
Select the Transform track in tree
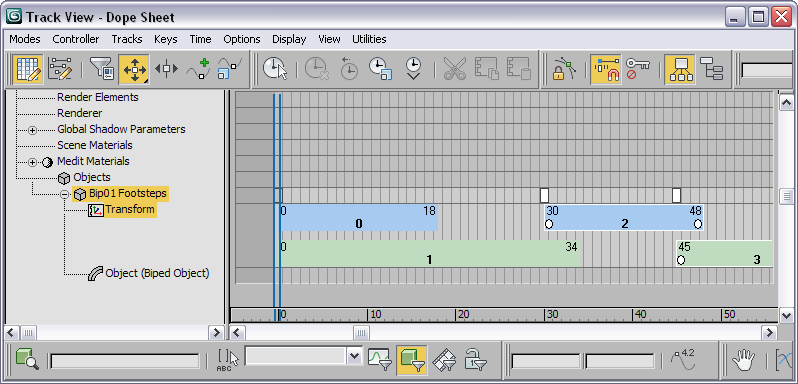point(130,209)
